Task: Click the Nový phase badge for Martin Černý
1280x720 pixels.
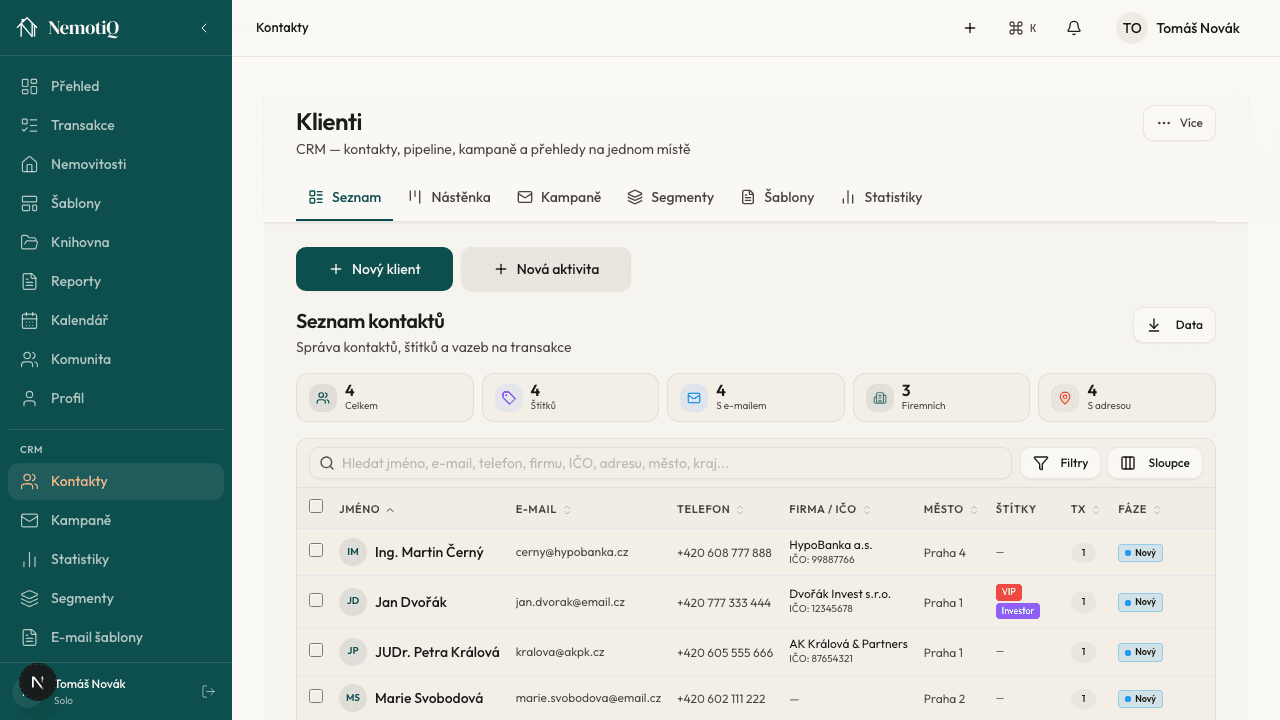Action: click(1140, 552)
